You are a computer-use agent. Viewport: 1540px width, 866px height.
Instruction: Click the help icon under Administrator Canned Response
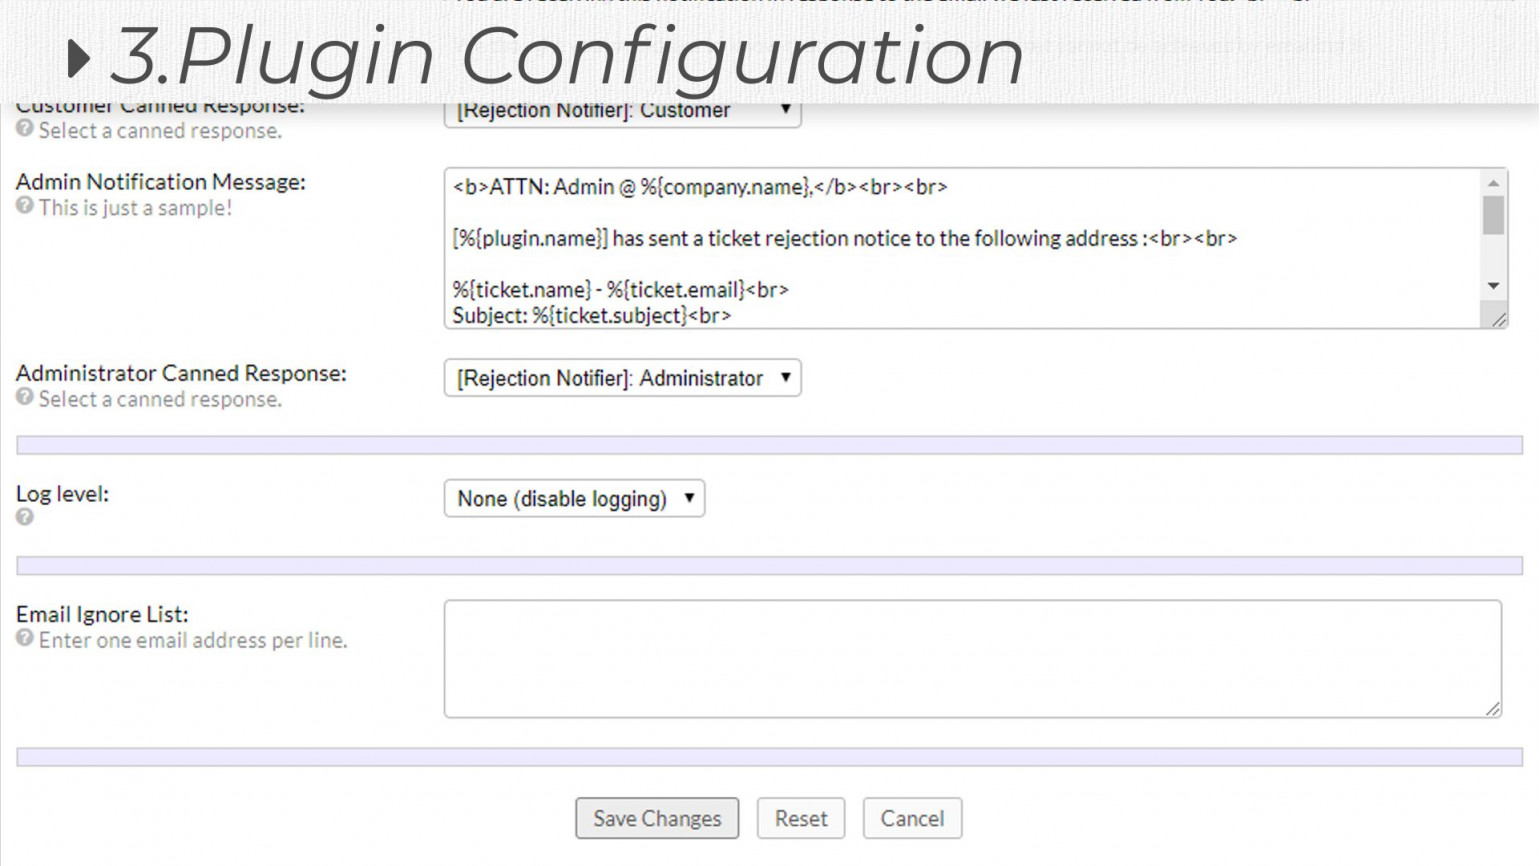(x=26, y=398)
